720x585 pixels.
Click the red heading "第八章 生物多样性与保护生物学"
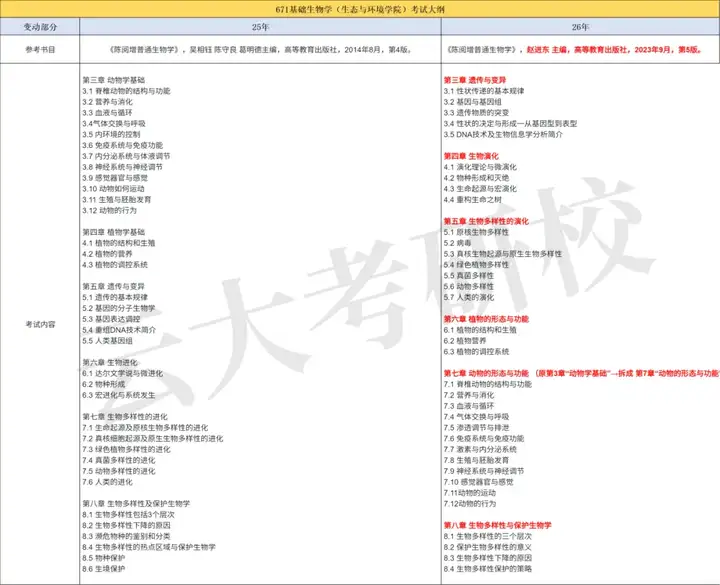(x=498, y=525)
